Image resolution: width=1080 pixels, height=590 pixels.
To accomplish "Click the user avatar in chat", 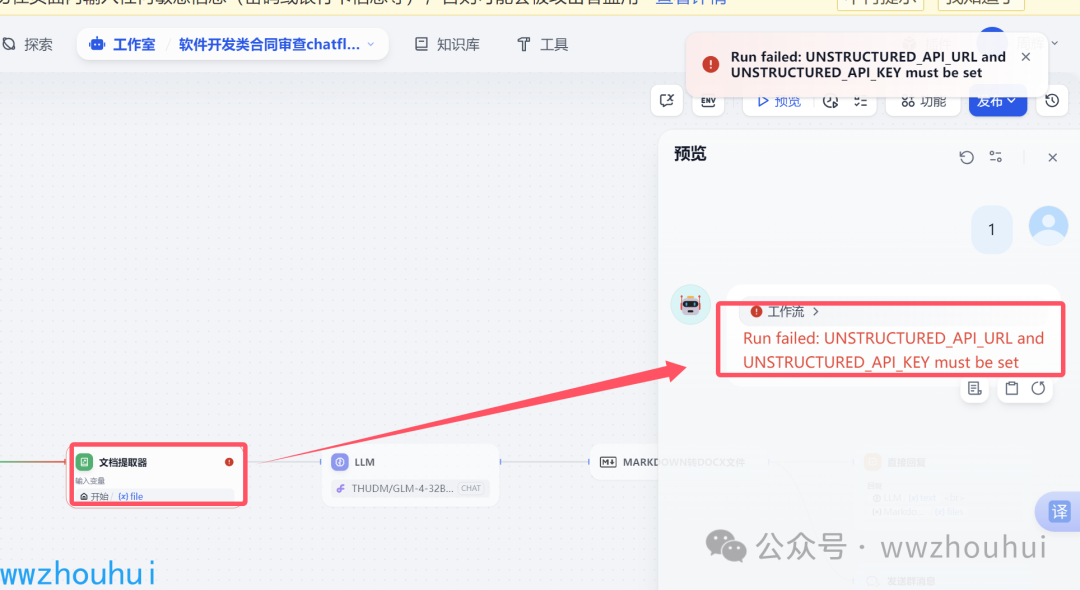I will (x=1048, y=225).
